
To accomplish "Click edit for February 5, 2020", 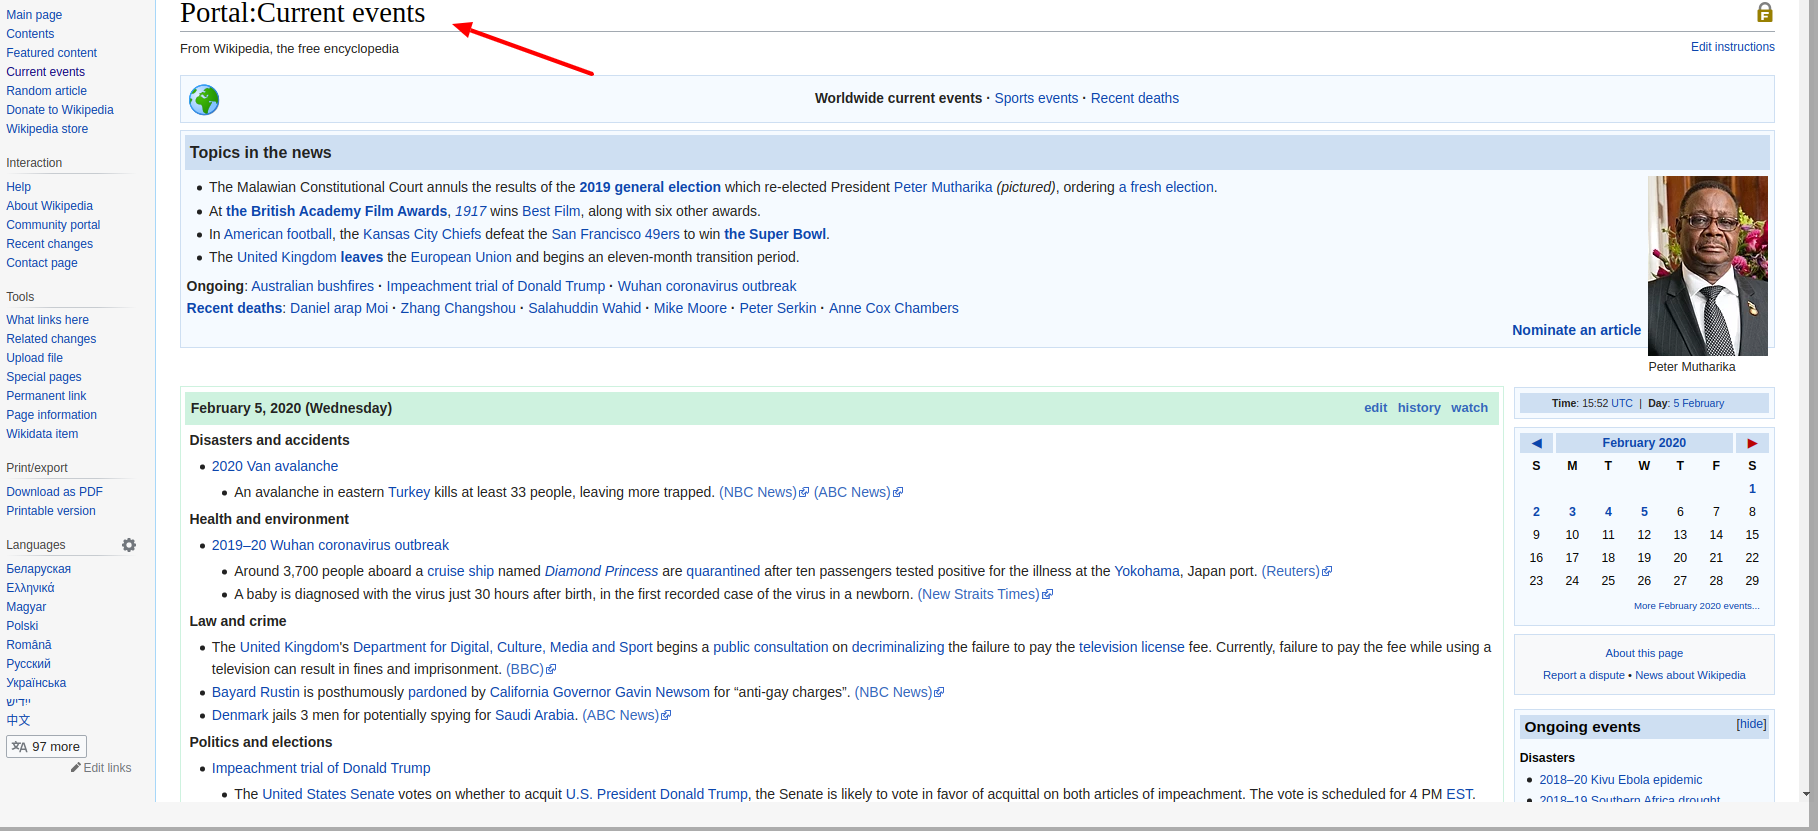I will tap(1375, 408).
